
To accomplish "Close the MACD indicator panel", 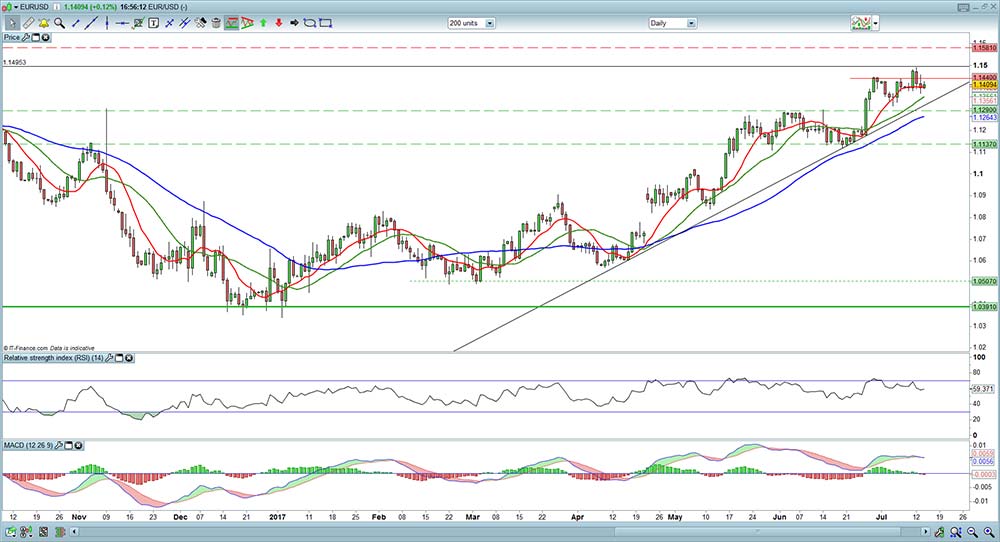I will 78,445.
